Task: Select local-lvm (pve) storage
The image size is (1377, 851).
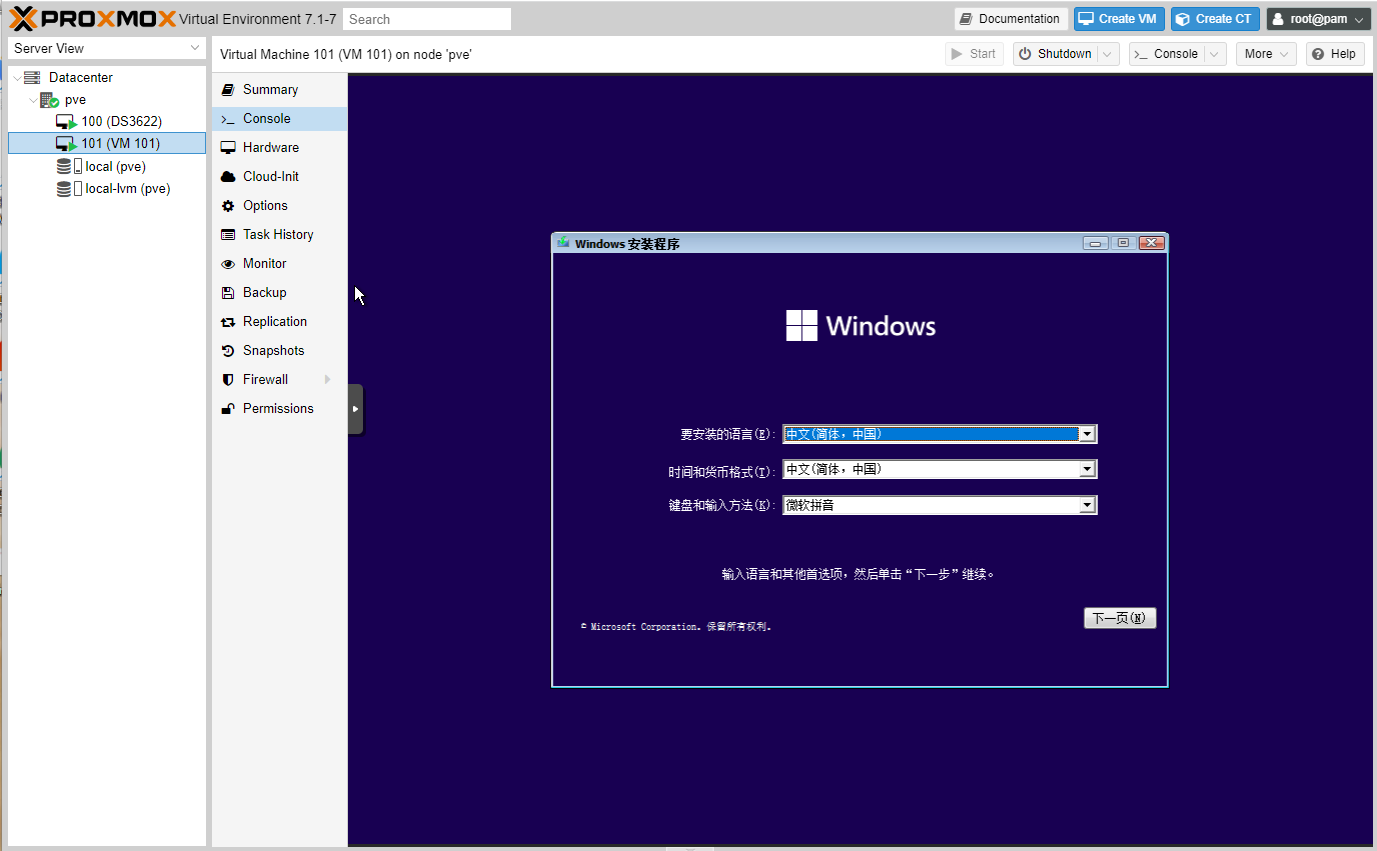Action: click(127, 188)
